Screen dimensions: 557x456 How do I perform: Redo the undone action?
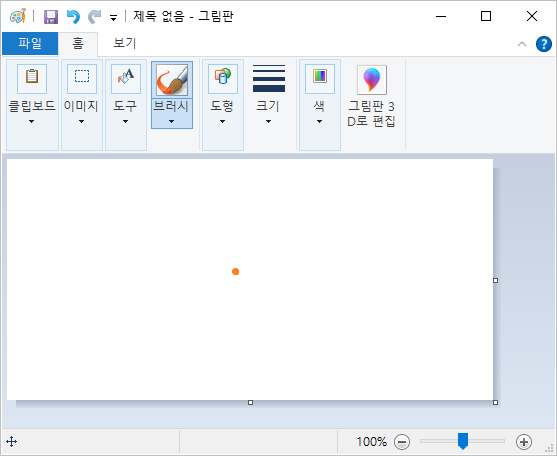click(x=94, y=16)
